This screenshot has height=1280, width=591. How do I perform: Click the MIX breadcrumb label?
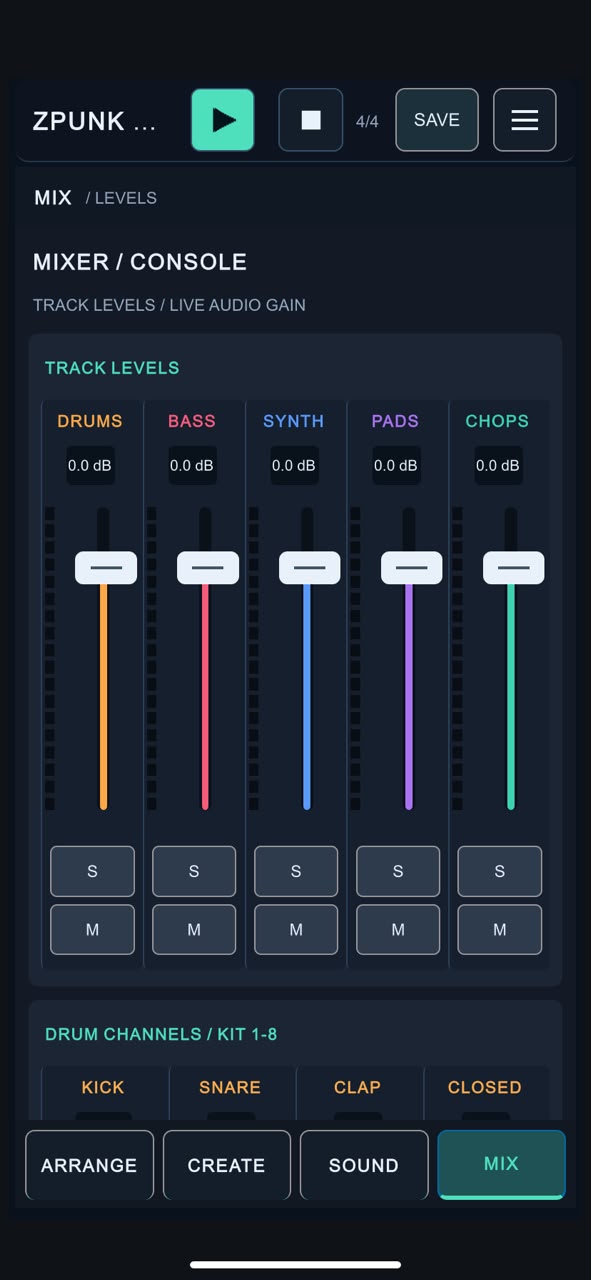pyautogui.click(x=53, y=198)
